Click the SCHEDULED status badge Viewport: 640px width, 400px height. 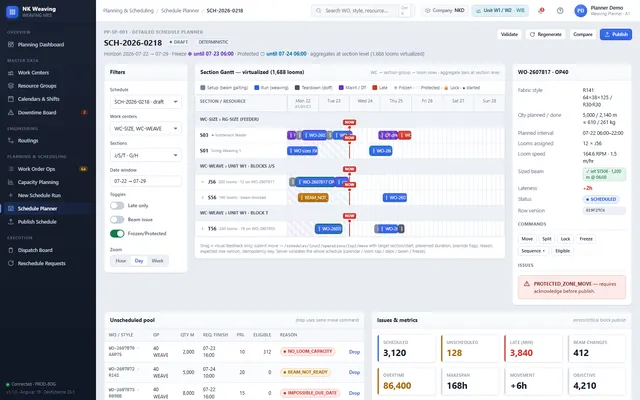pos(601,199)
